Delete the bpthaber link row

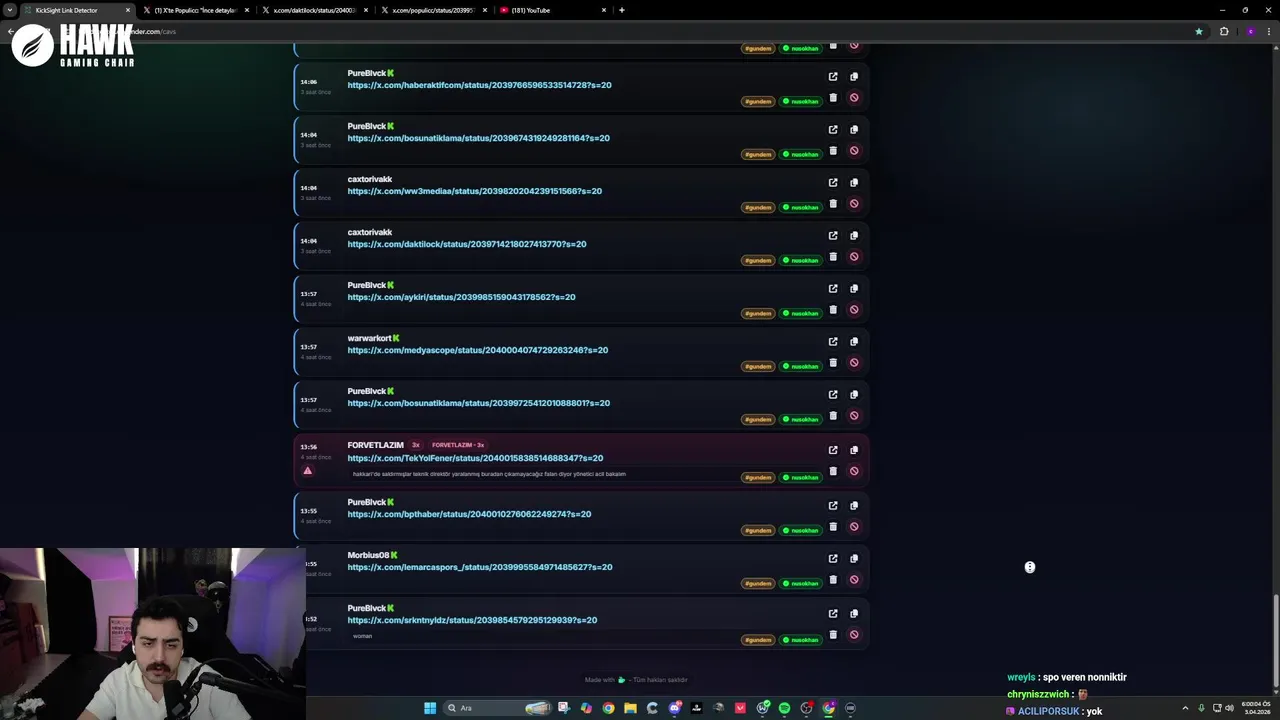(833, 527)
